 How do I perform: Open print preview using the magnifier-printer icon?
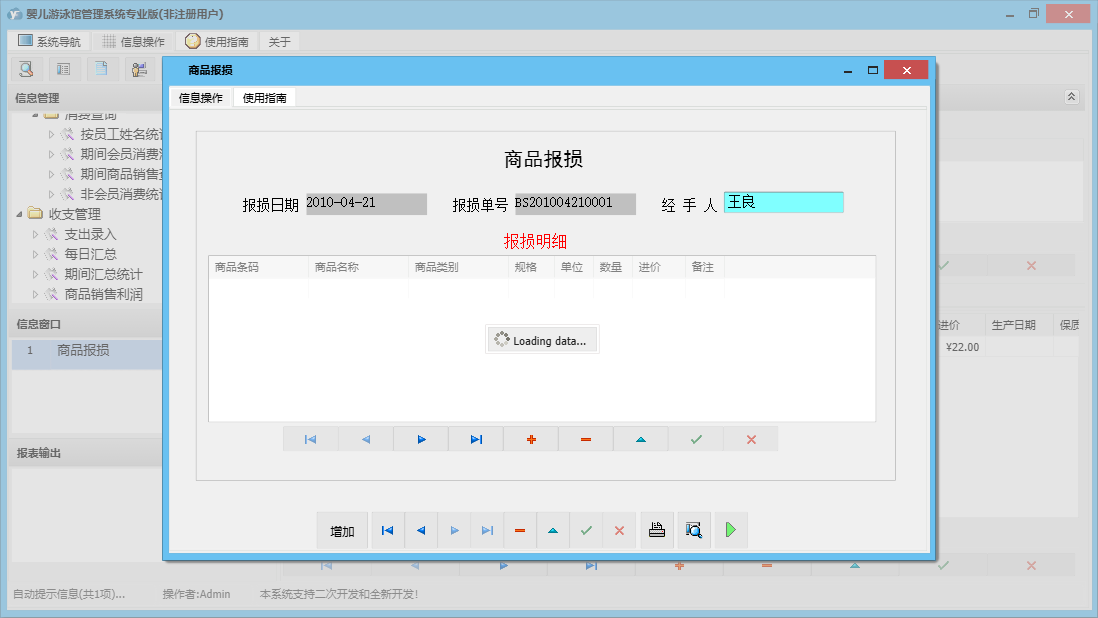coord(693,530)
